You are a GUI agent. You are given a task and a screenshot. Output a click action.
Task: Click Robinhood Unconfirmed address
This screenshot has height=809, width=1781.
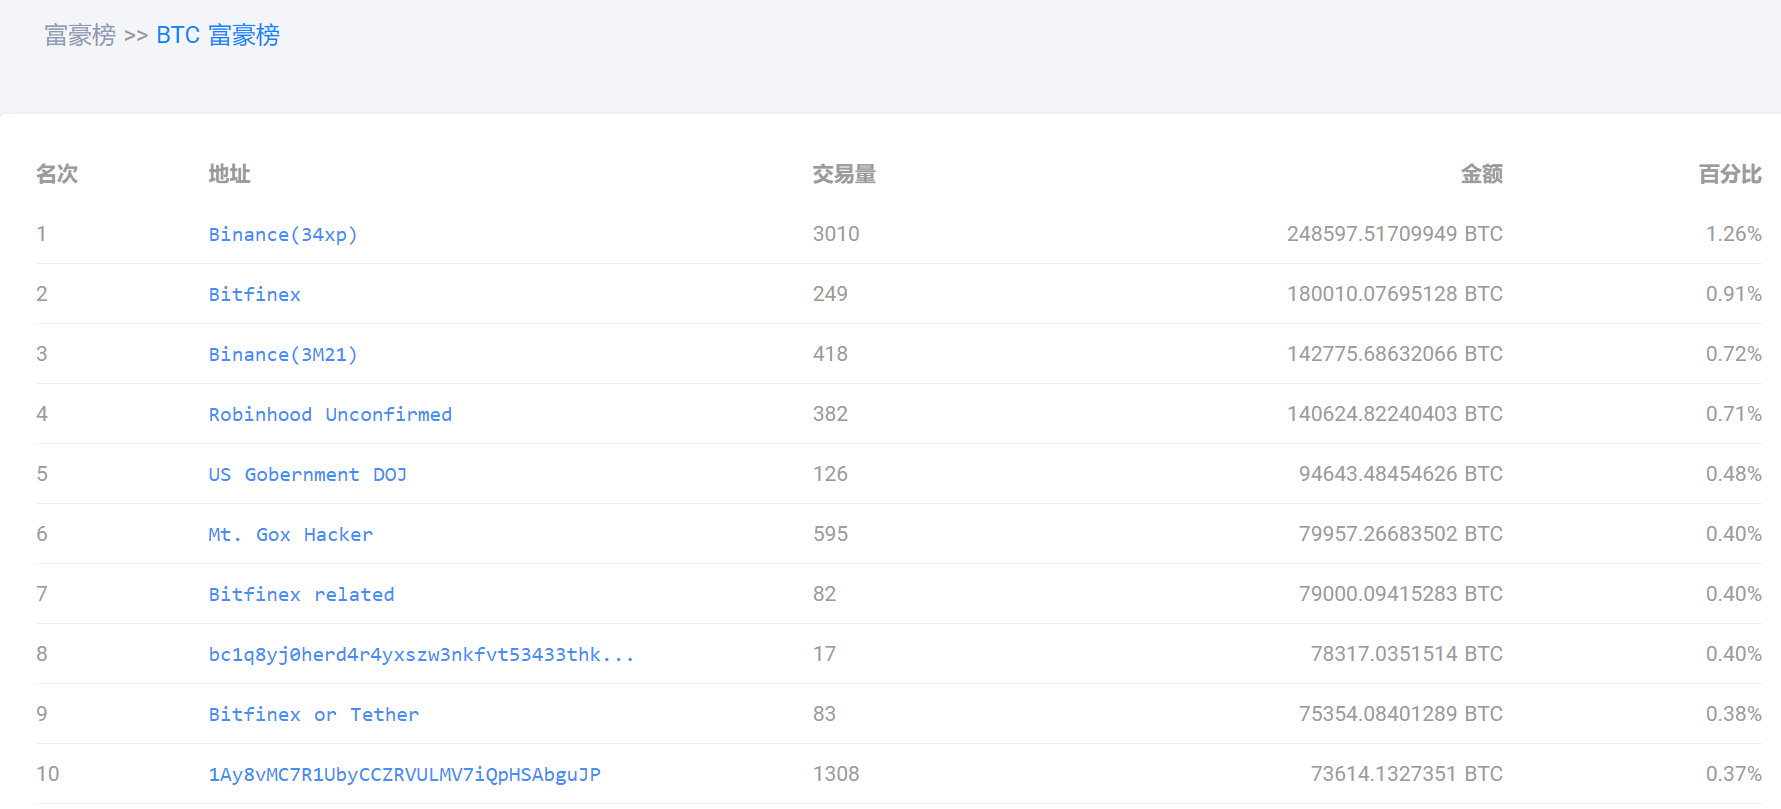pos(330,414)
